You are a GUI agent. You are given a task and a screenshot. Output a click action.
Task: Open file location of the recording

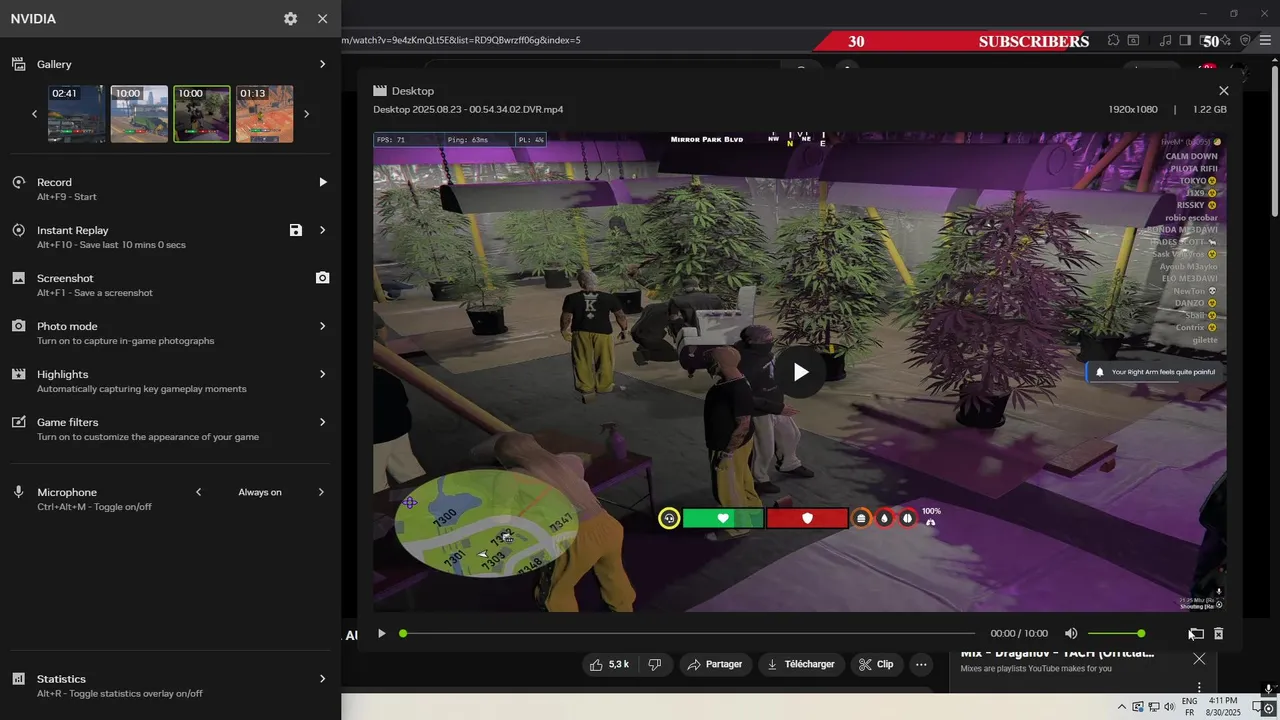pyautogui.click(x=1196, y=633)
